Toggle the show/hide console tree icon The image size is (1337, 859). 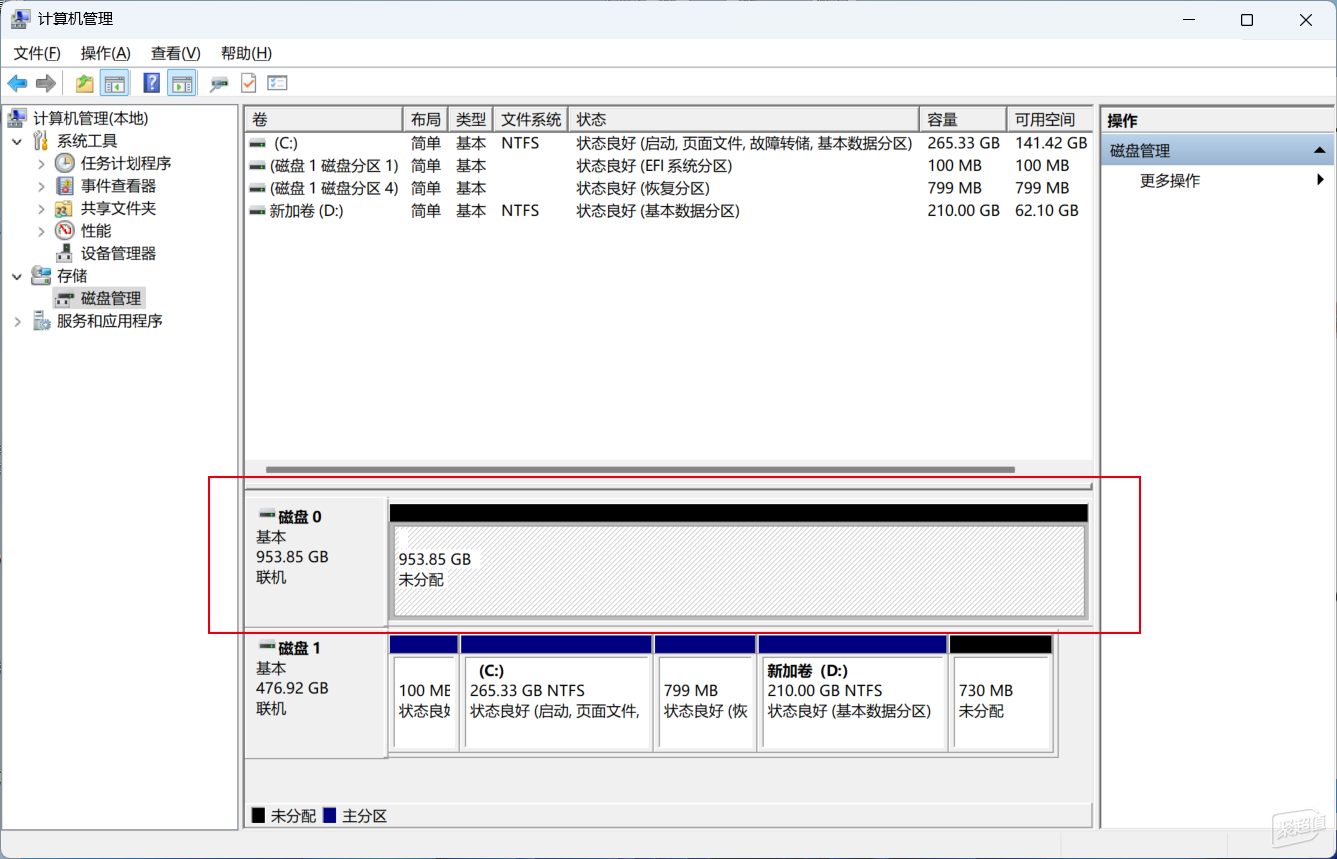[x=114, y=83]
